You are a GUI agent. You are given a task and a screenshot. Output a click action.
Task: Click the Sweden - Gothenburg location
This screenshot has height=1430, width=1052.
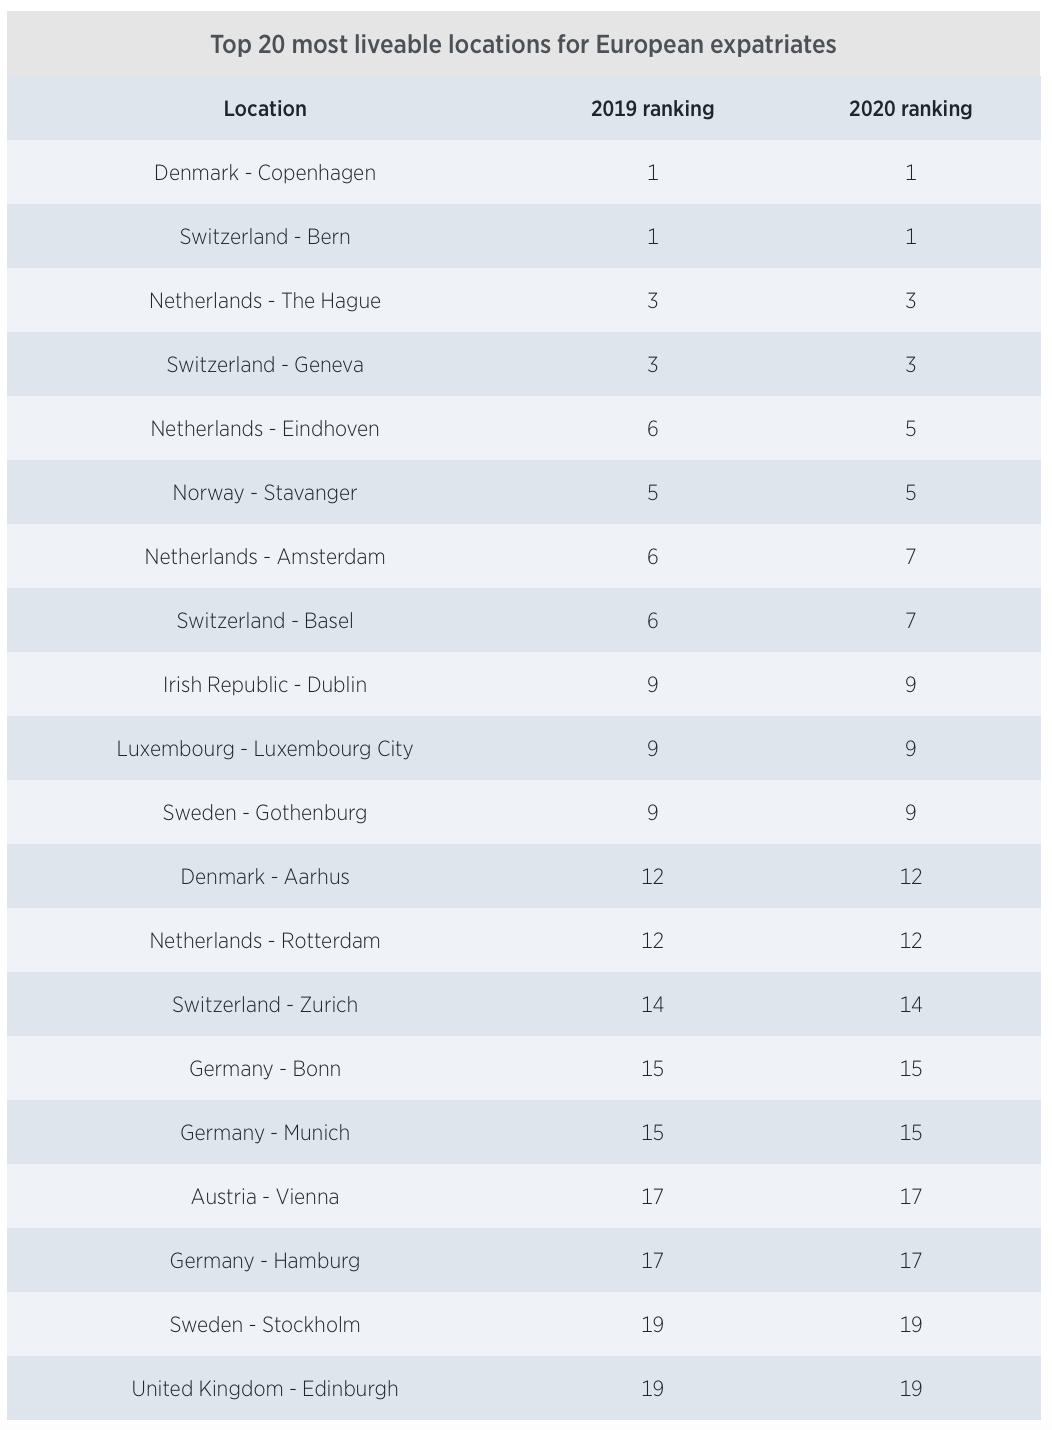265,813
